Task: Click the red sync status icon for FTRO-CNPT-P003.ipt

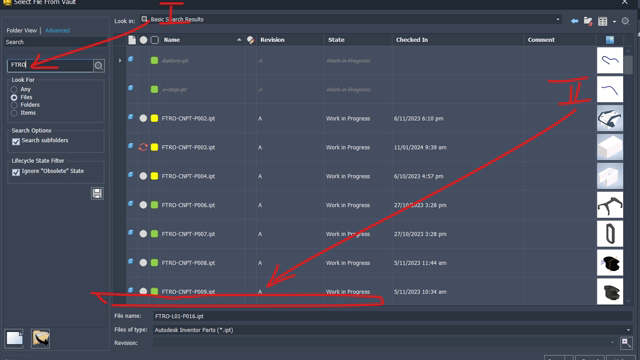Action: tap(143, 147)
